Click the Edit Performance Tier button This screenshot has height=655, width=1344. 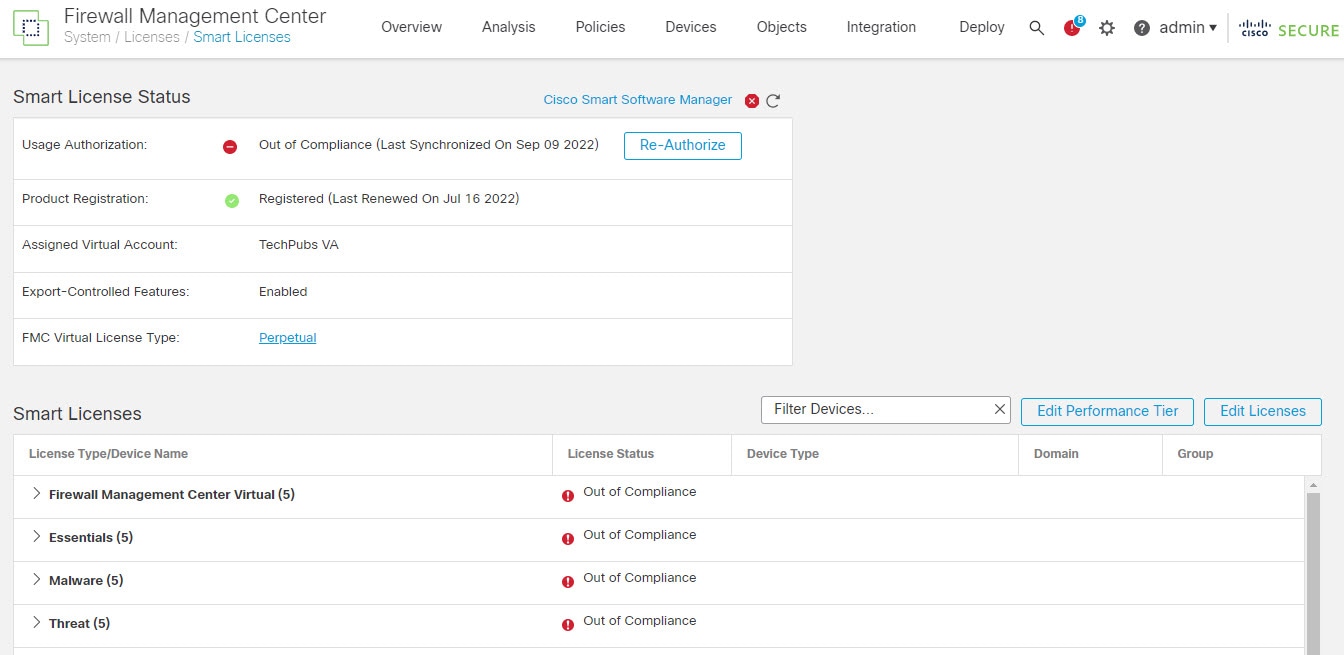(x=1107, y=411)
